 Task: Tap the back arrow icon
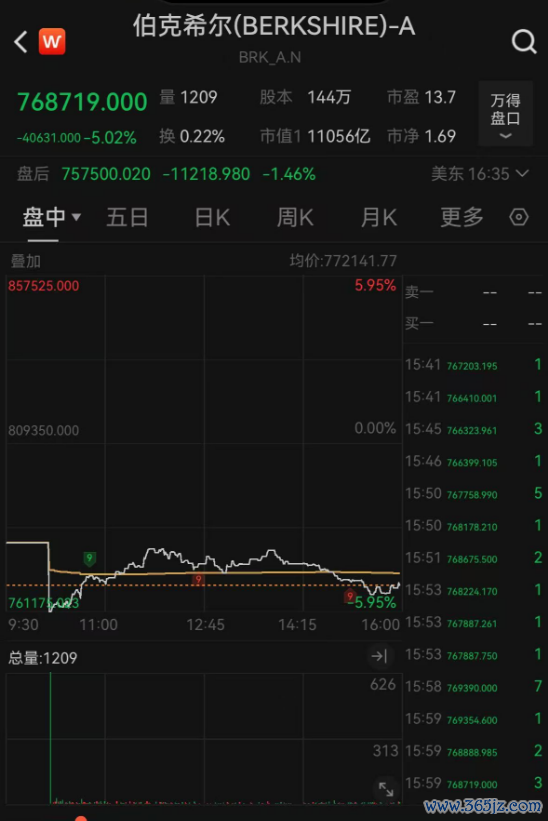coord(20,42)
